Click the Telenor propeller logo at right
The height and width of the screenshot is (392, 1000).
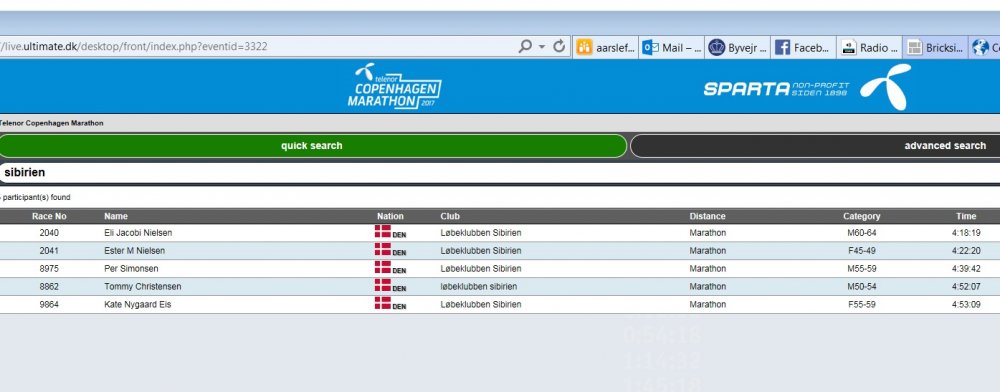885,87
